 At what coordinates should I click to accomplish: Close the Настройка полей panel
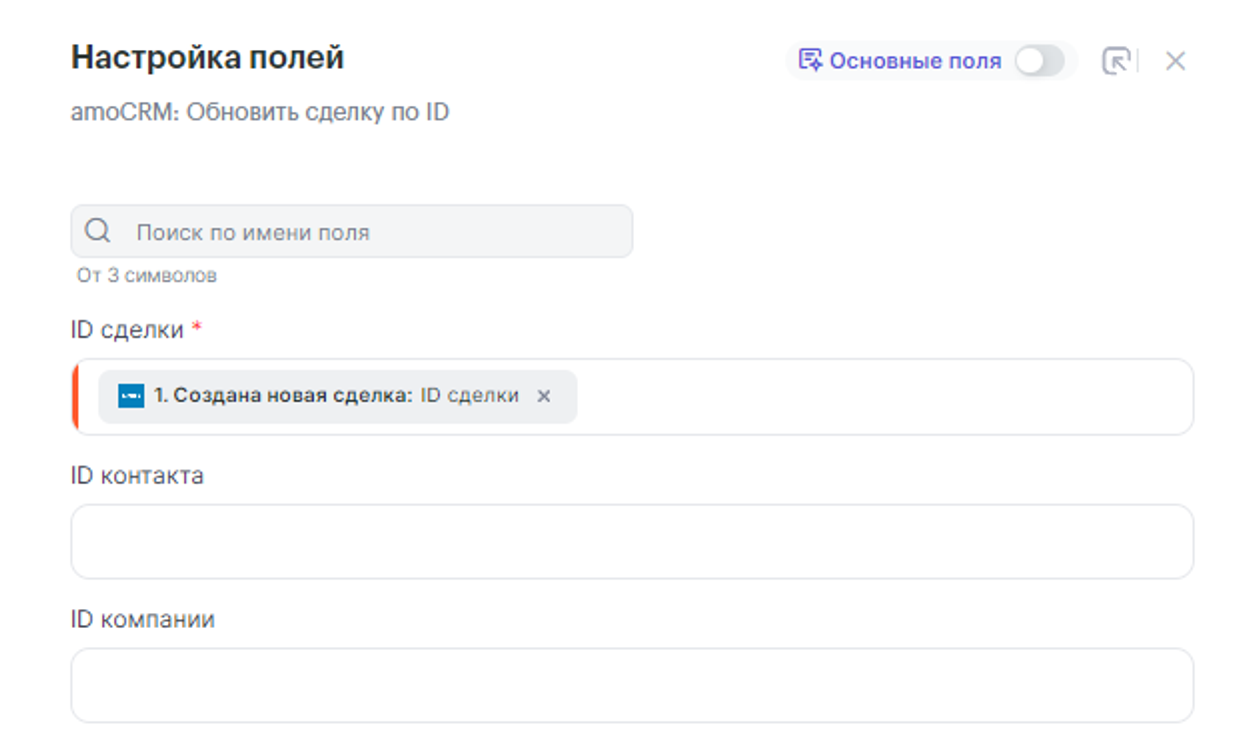(x=1175, y=61)
